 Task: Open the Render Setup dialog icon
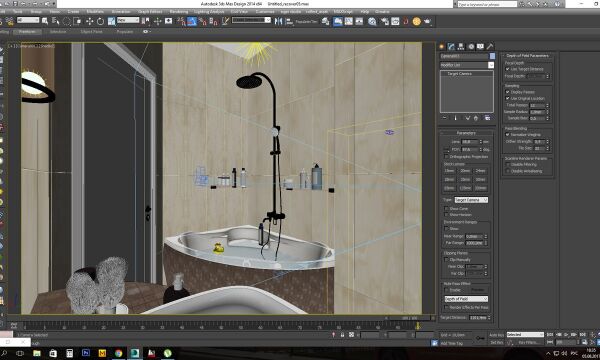pyautogui.click(x=385, y=21)
